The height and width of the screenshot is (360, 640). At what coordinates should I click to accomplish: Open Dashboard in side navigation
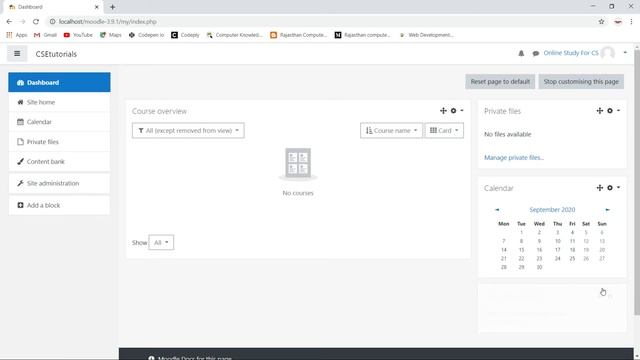point(59,82)
